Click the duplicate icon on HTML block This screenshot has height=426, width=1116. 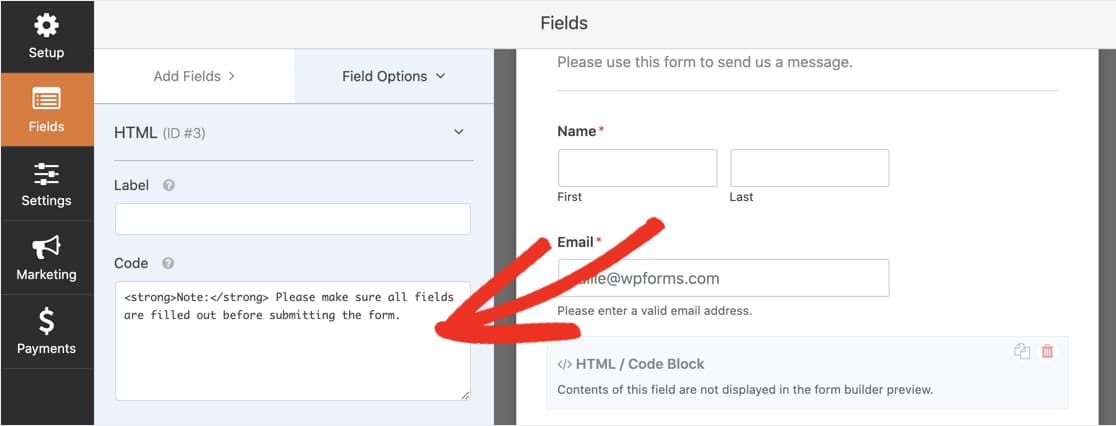point(1021,351)
